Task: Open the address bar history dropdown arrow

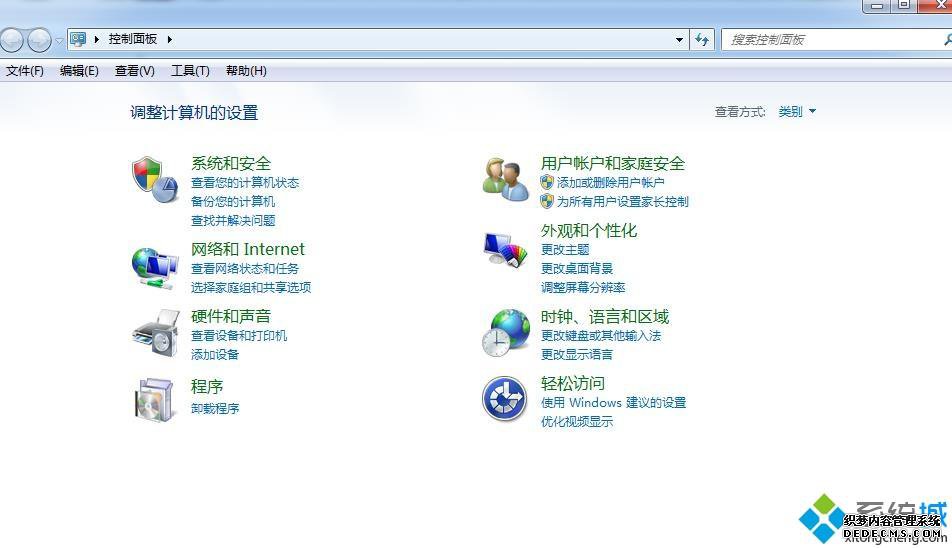Action: tap(679, 40)
